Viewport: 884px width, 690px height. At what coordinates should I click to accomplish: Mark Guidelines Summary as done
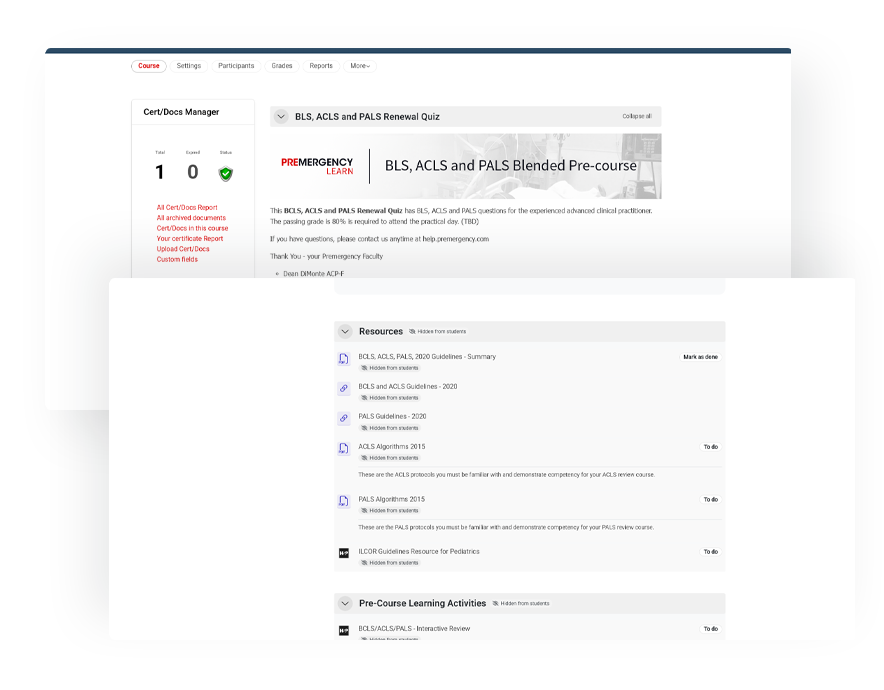(700, 357)
